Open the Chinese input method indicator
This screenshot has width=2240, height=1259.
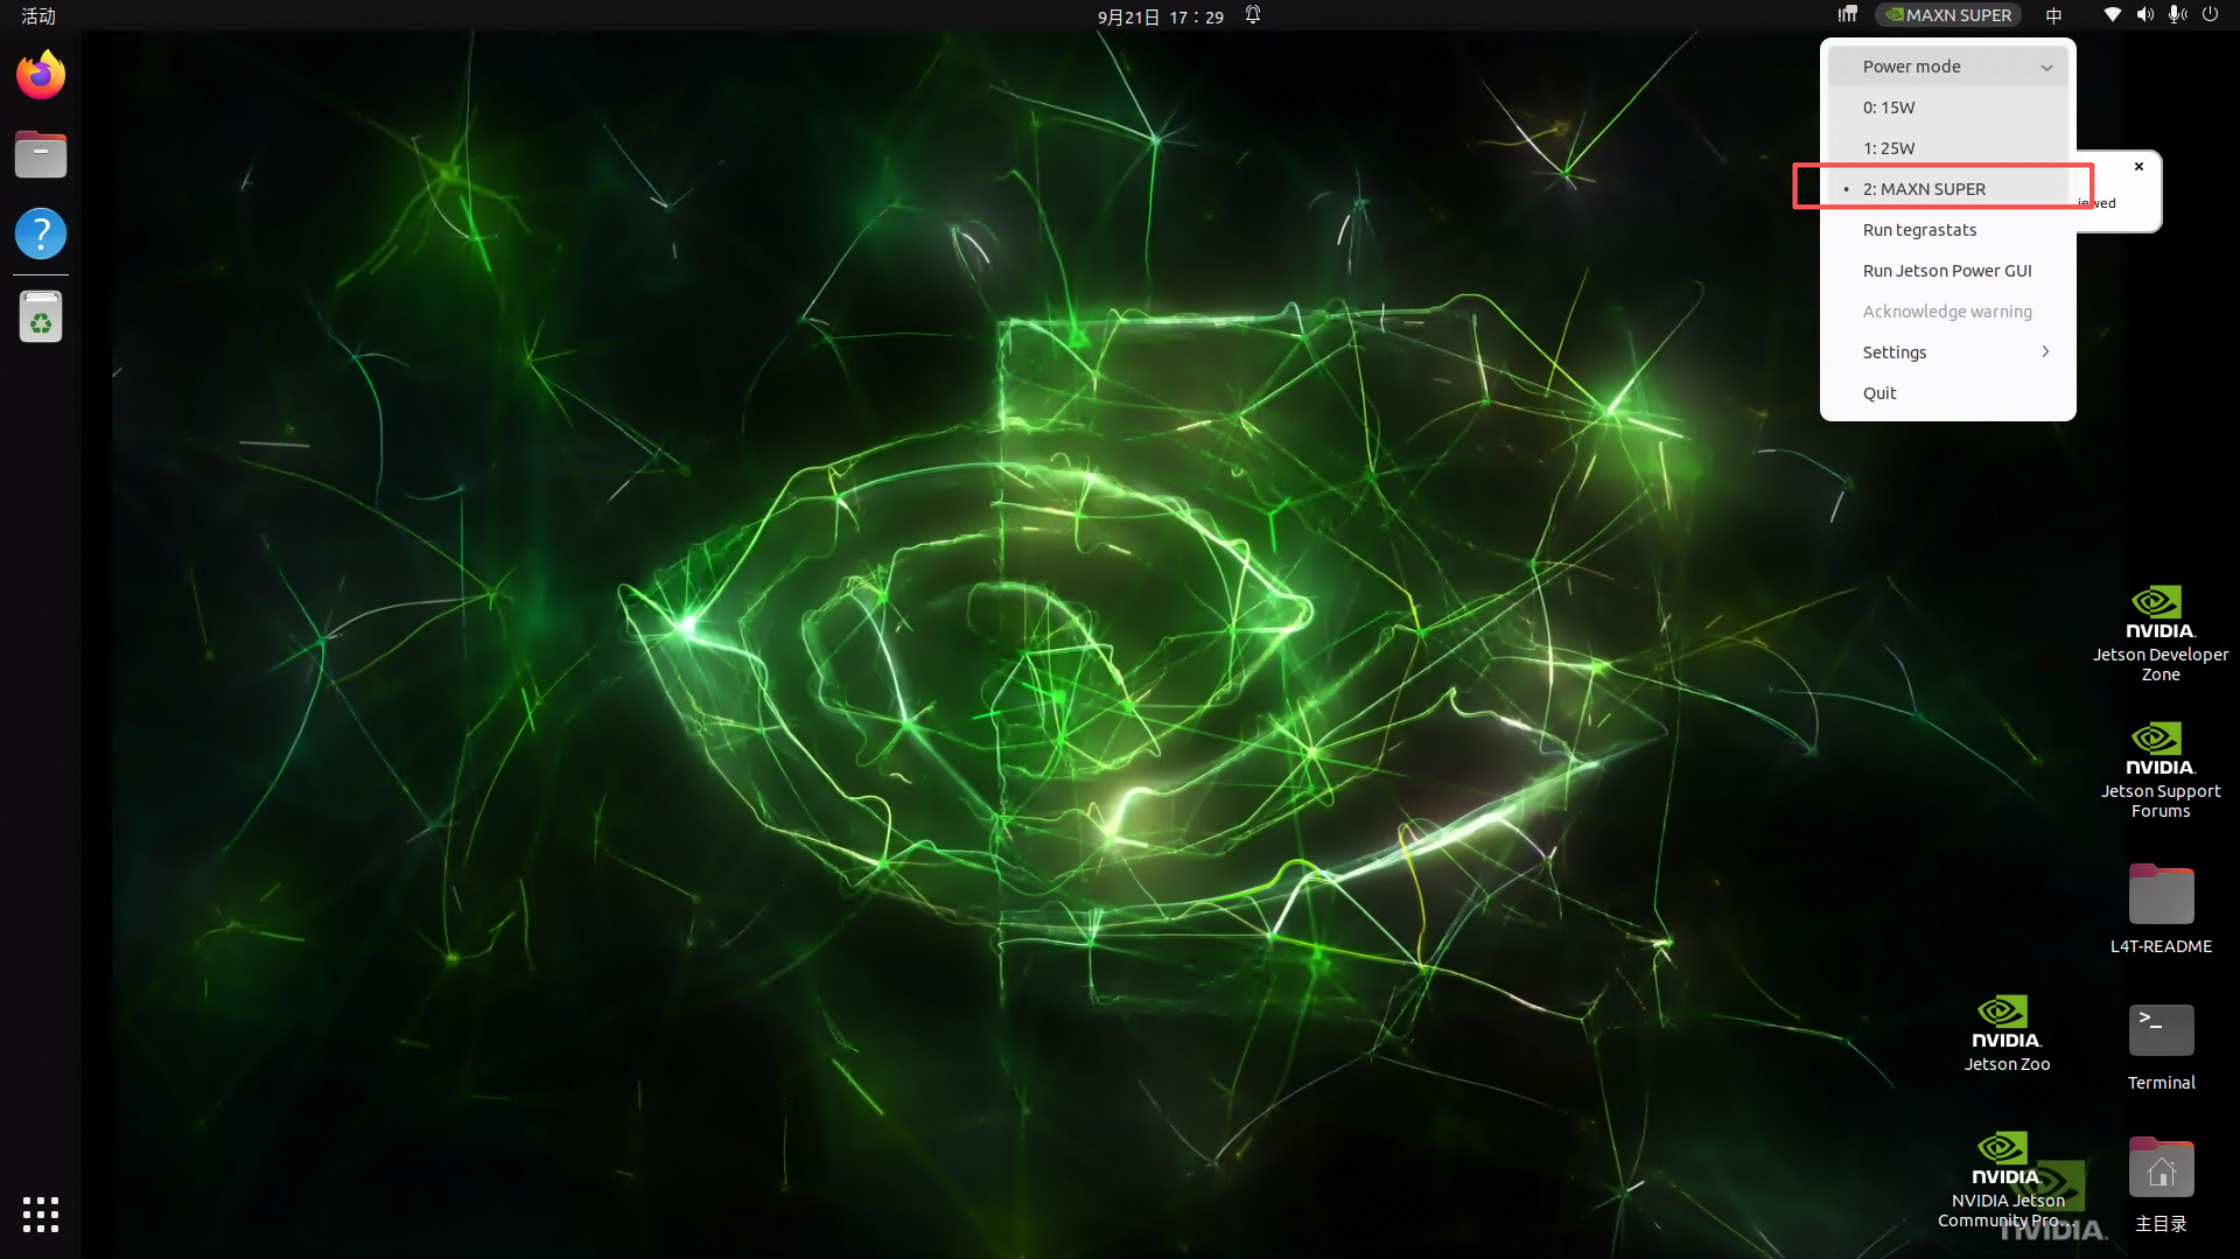point(2054,15)
